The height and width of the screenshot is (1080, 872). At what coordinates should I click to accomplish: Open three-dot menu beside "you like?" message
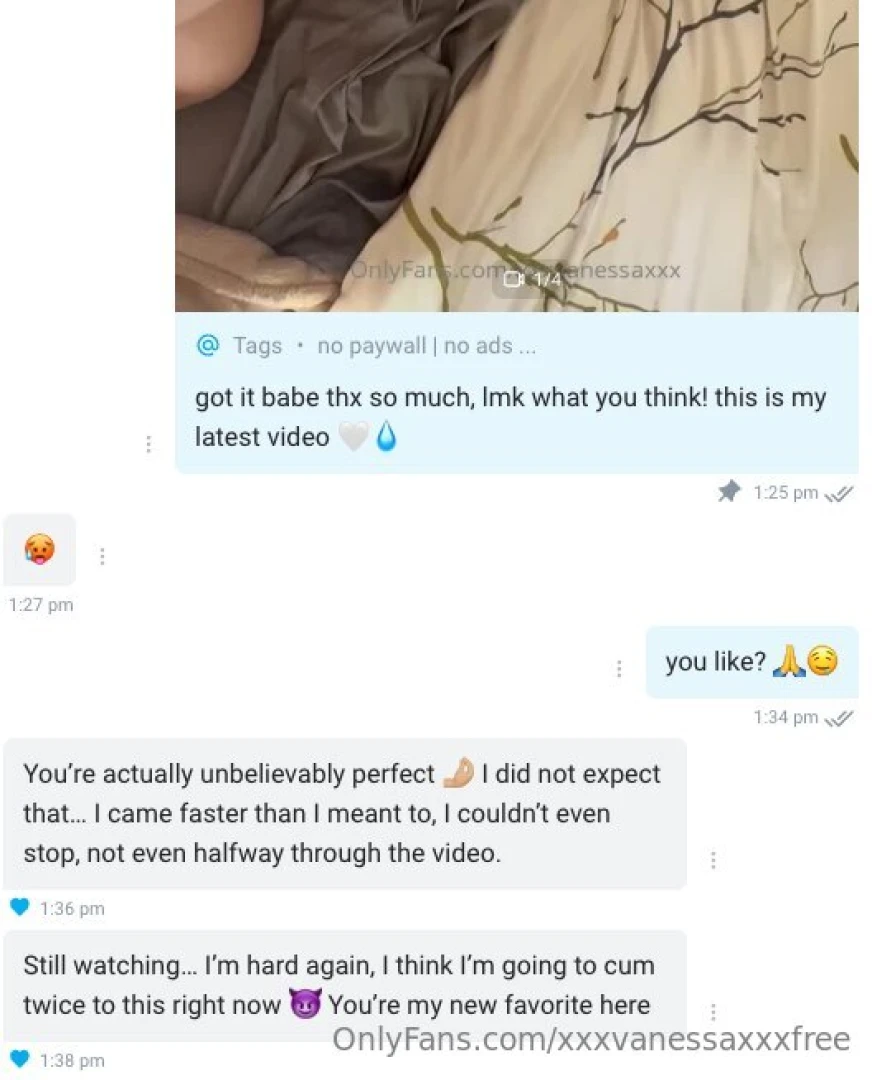pyautogui.click(x=619, y=668)
